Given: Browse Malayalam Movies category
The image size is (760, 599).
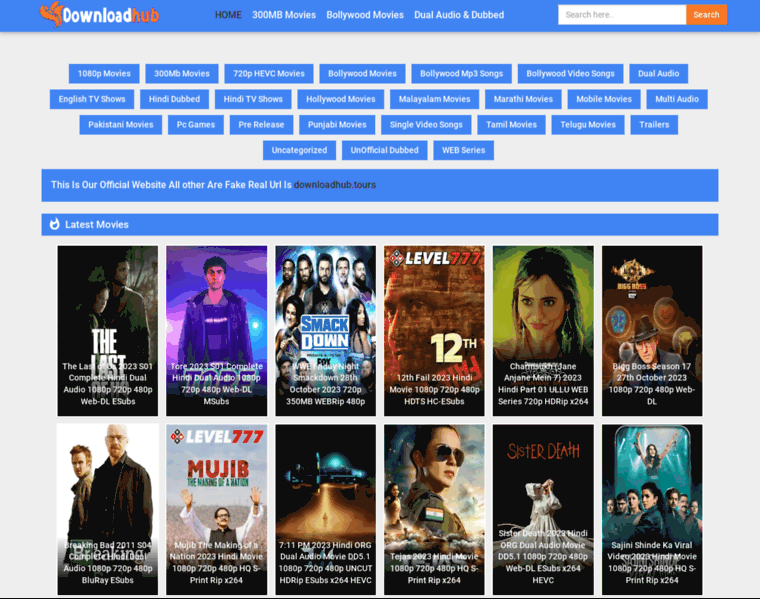Looking at the screenshot, I should pyautogui.click(x=434, y=99).
